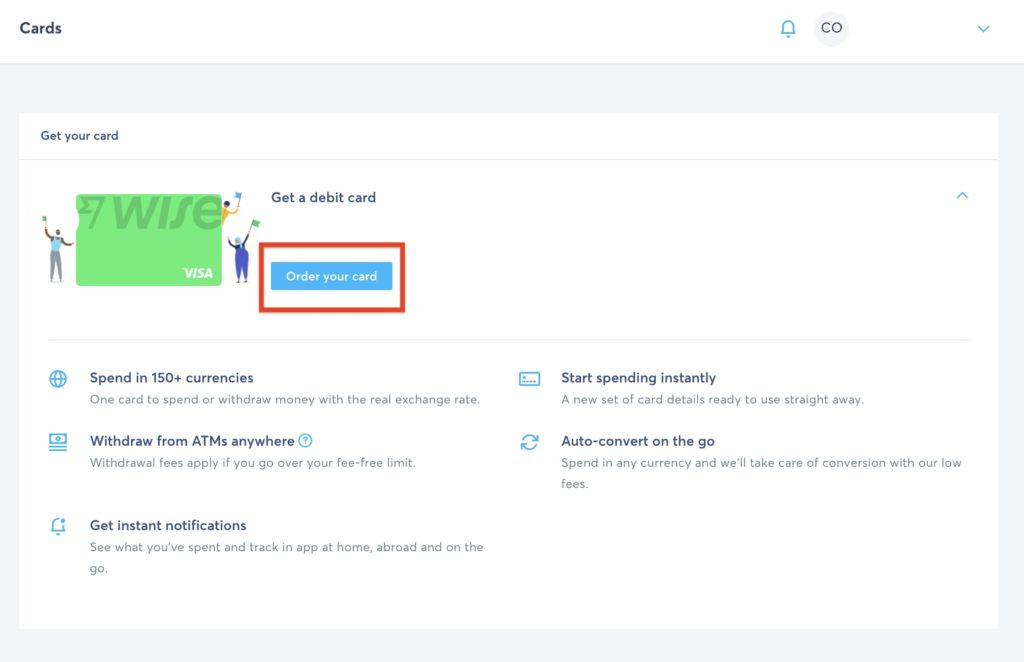Click the Get your card section header

click(79, 136)
